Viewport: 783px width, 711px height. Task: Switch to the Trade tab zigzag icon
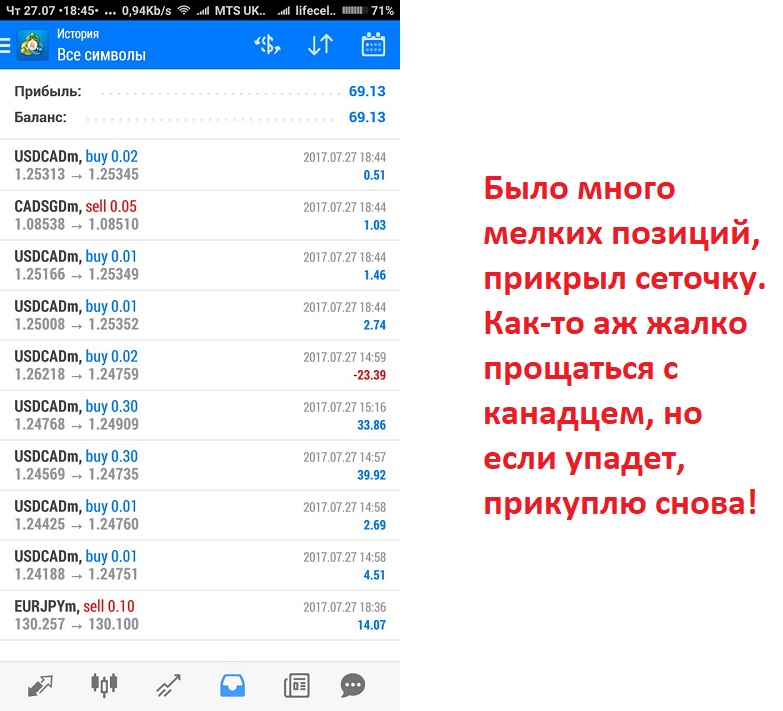pyautogui.click(x=168, y=686)
